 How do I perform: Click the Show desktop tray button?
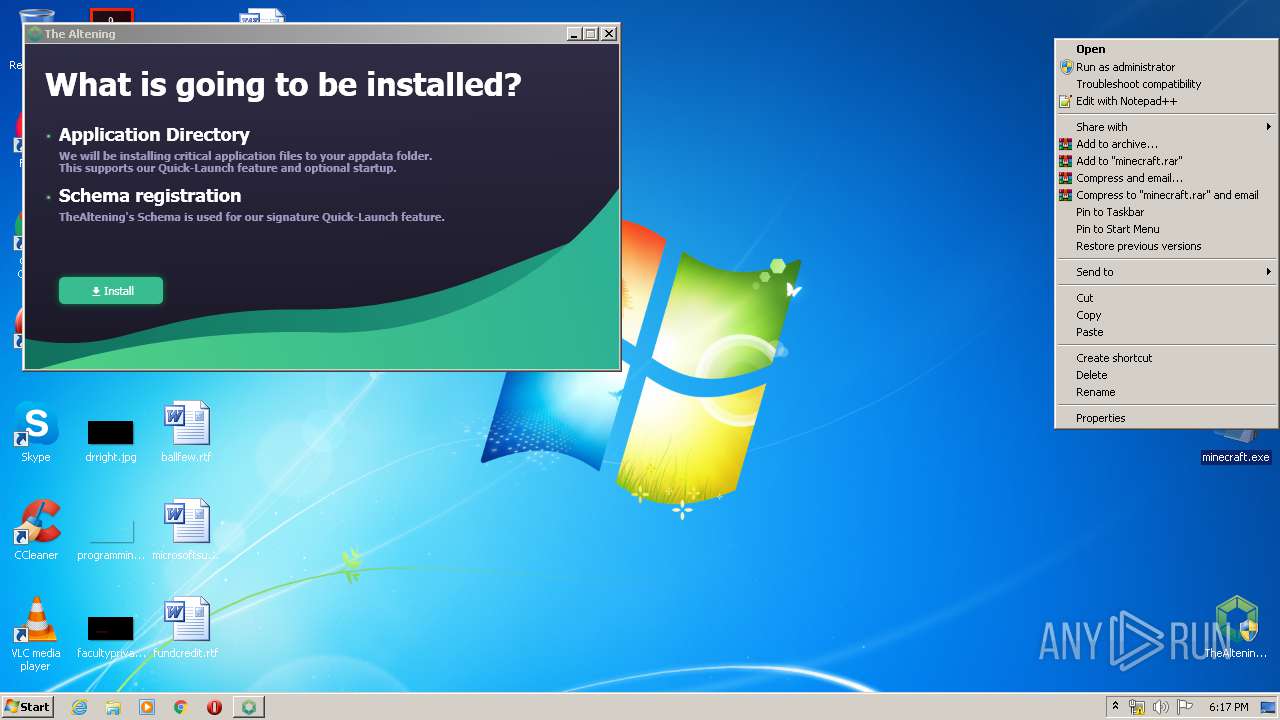[x=1270, y=707]
